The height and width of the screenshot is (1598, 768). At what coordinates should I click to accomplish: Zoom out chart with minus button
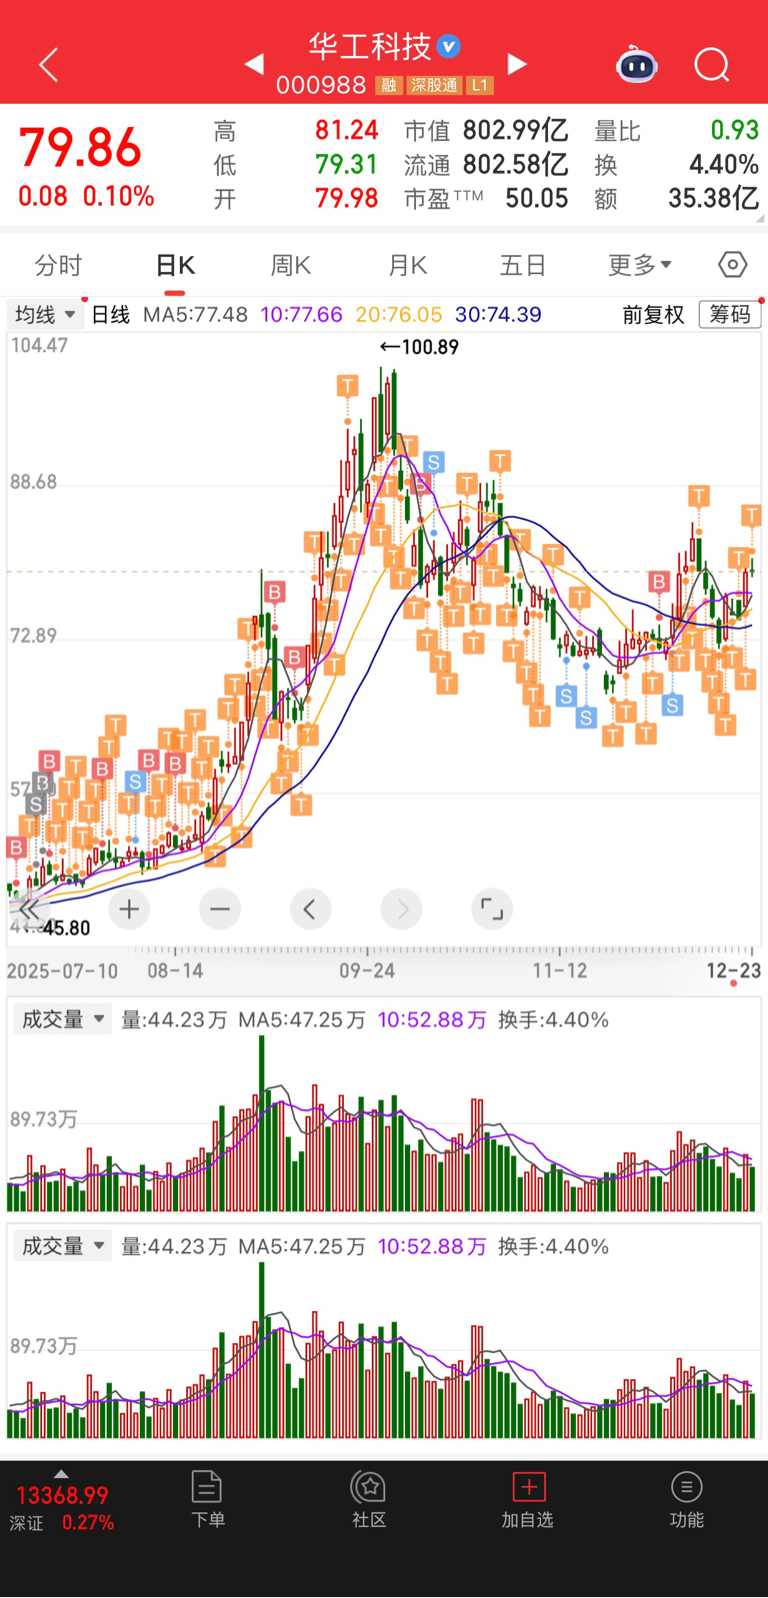[x=220, y=909]
